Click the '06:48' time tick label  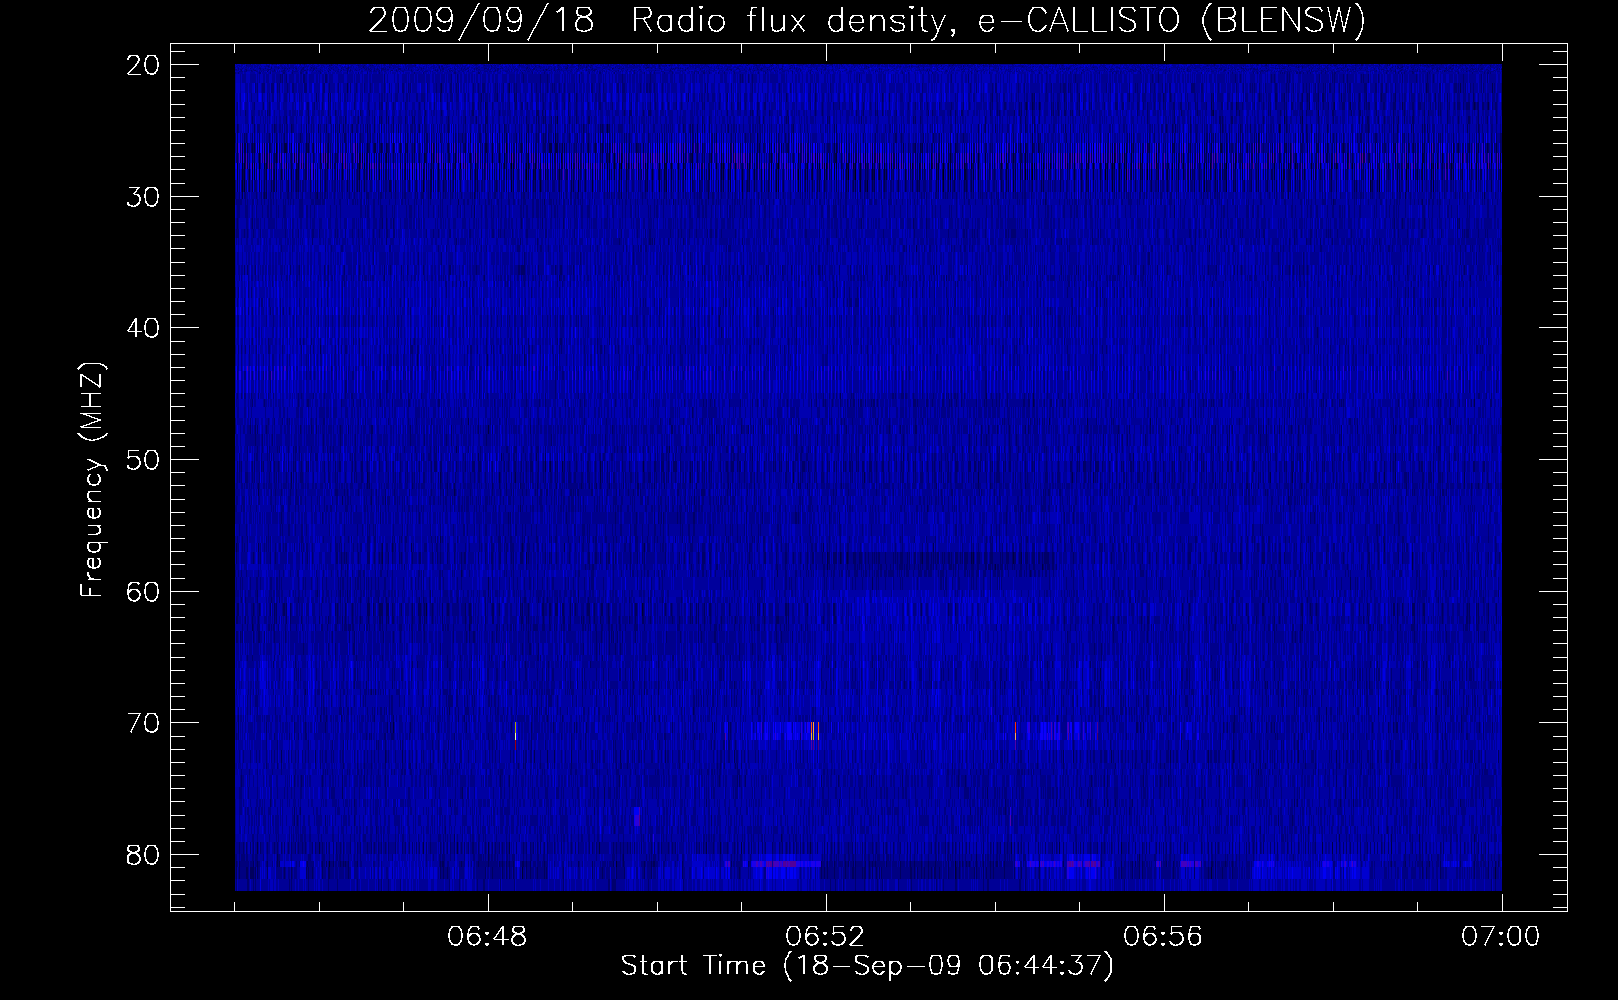(x=488, y=937)
